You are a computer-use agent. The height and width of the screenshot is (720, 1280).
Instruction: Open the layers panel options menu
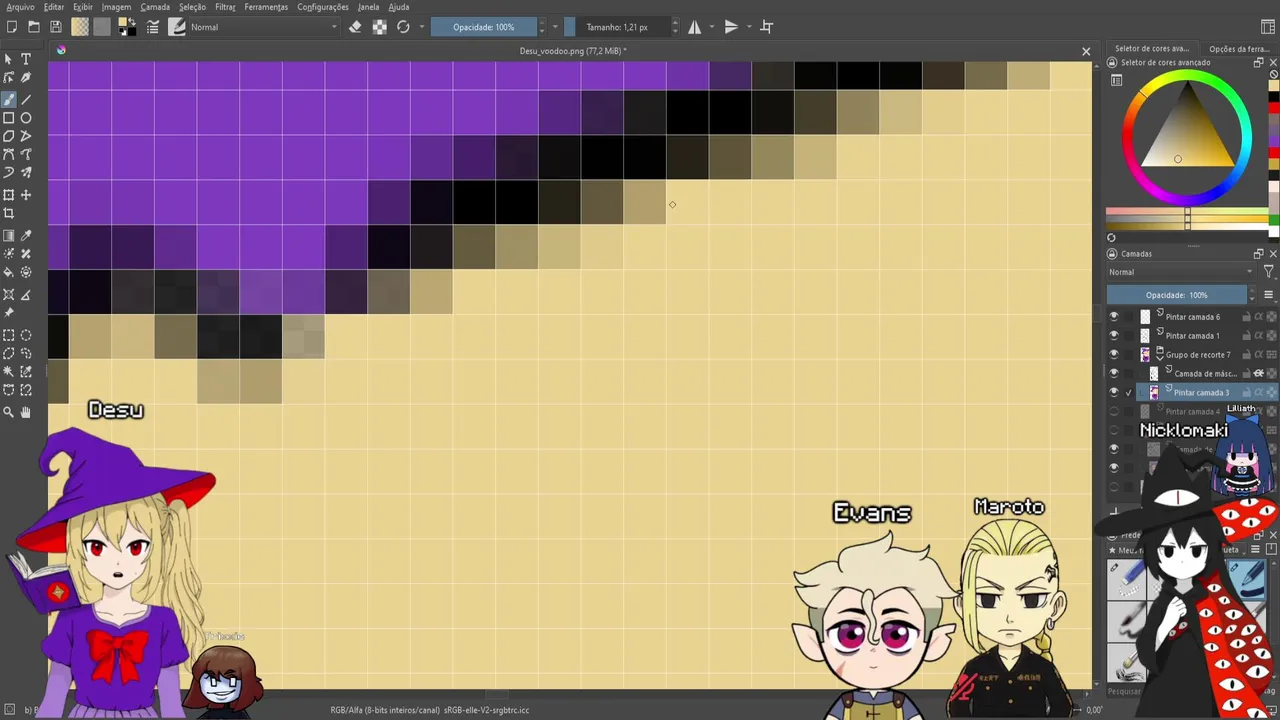(1268, 295)
